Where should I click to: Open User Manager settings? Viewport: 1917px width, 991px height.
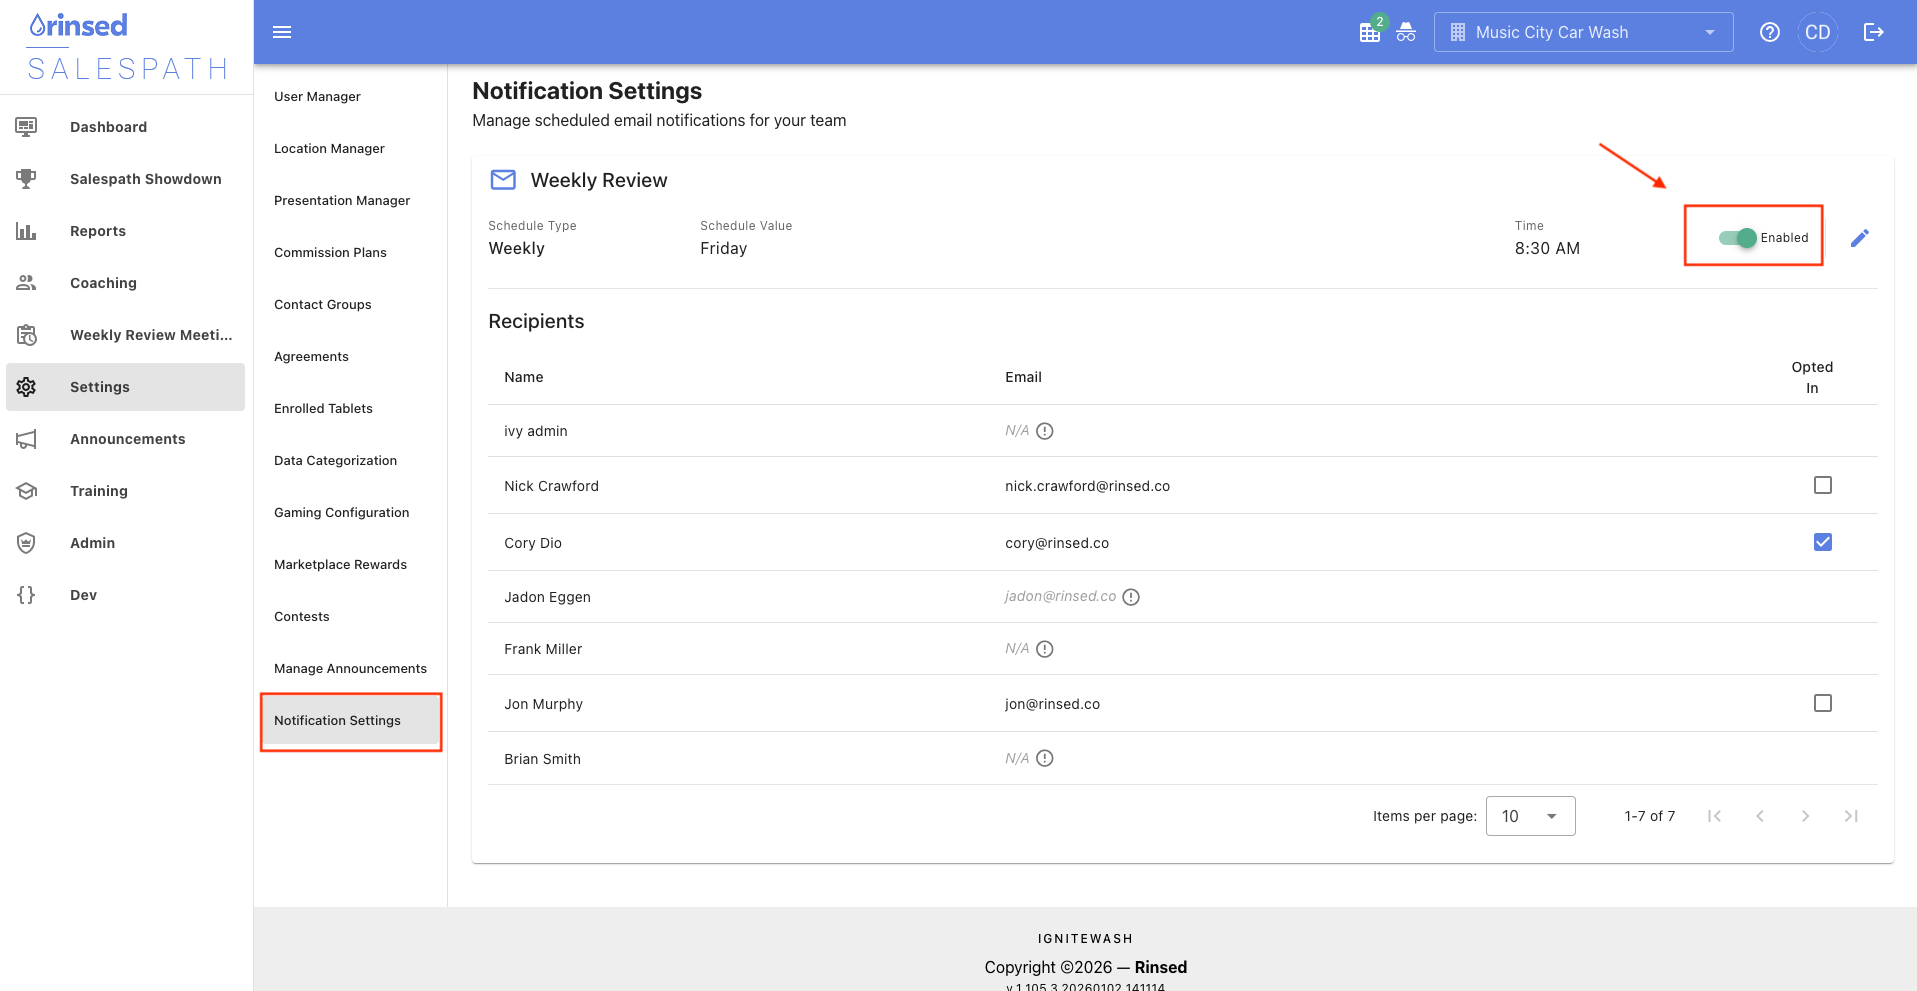coord(317,97)
